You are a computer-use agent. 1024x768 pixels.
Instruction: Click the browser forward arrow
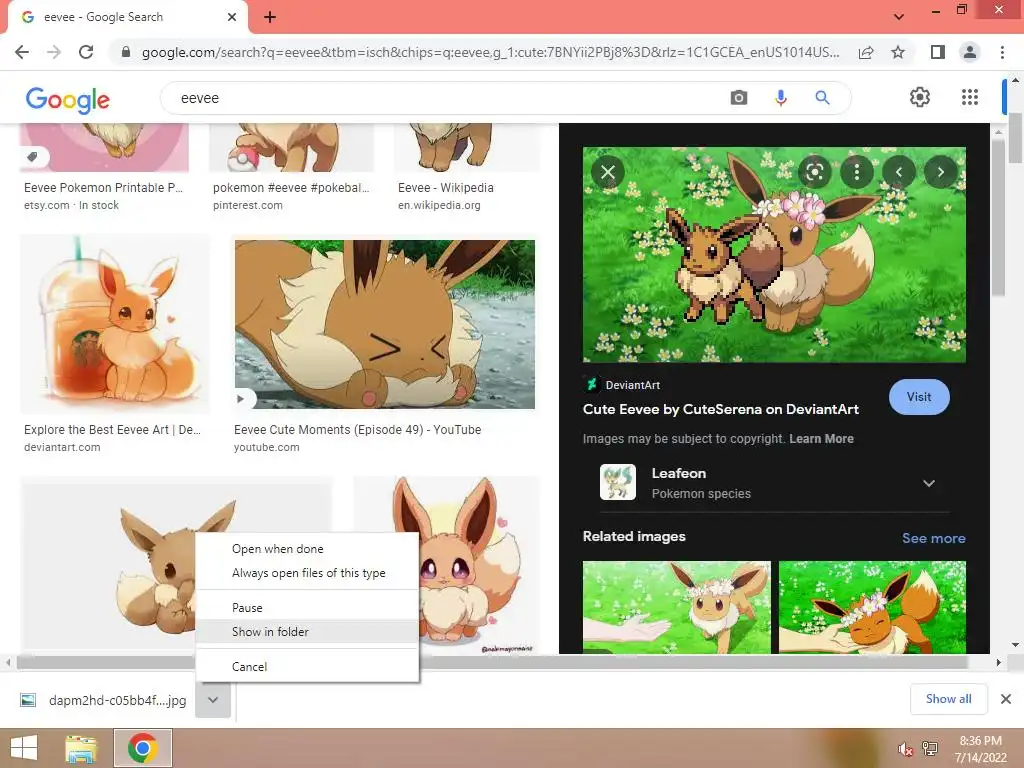coord(54,52)
